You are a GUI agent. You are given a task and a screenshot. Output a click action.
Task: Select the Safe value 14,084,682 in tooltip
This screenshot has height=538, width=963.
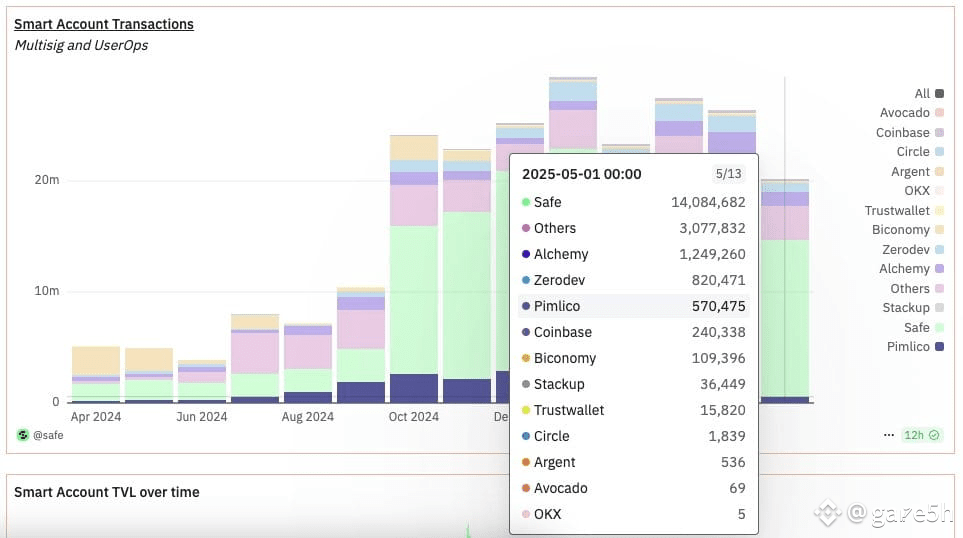pos(708,202)
